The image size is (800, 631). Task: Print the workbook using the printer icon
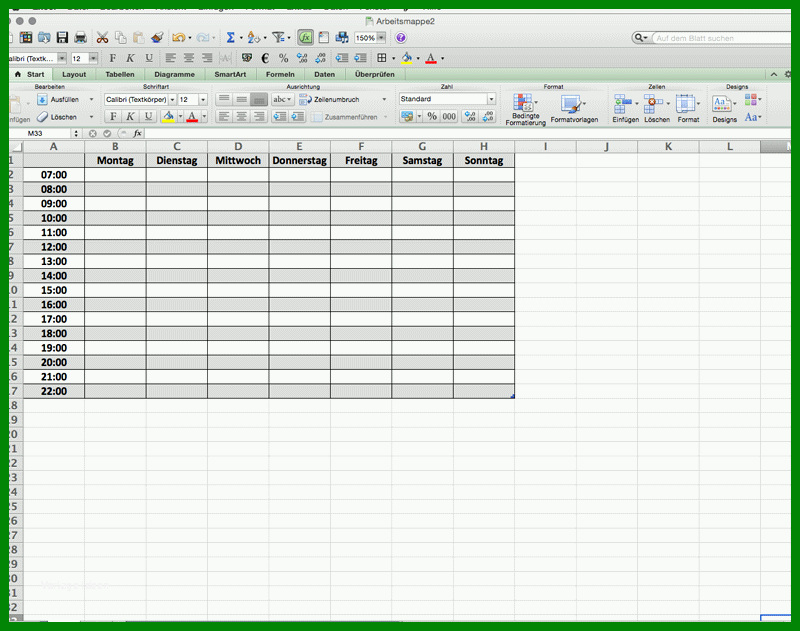click(81, 37)
